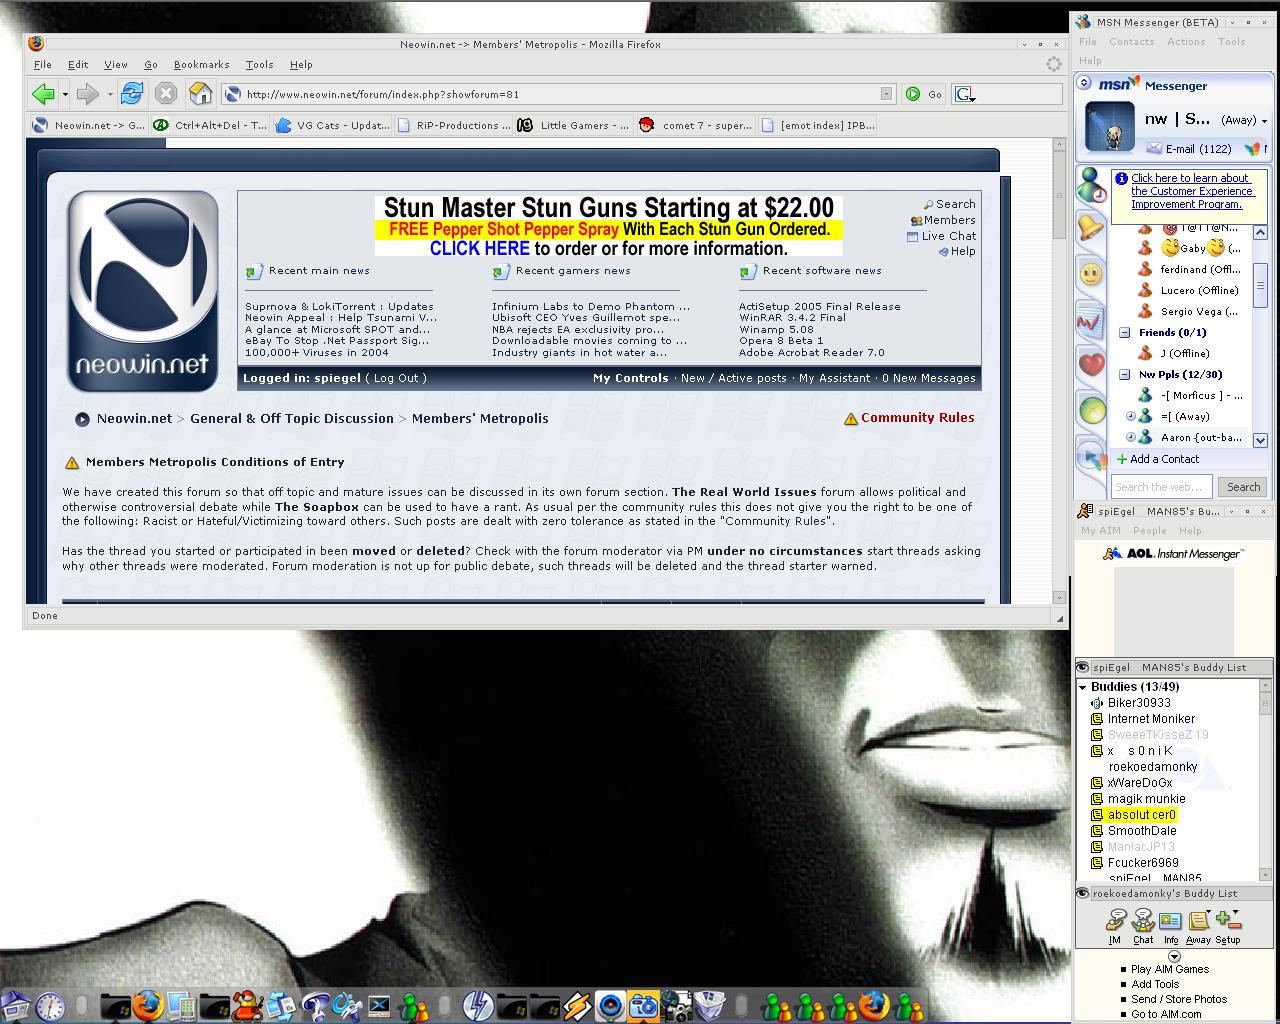Screen dimensions: 1280x1024
Task: Click the Firefox Home icon
Action: [x=201, y=94]
